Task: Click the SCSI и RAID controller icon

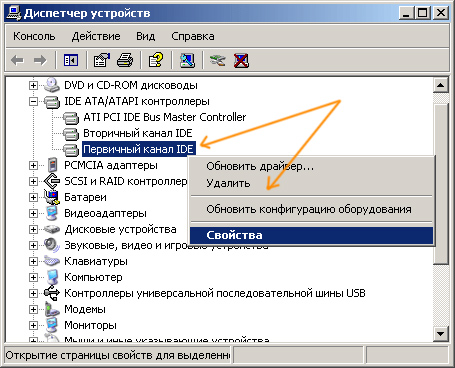Action: 52,181
